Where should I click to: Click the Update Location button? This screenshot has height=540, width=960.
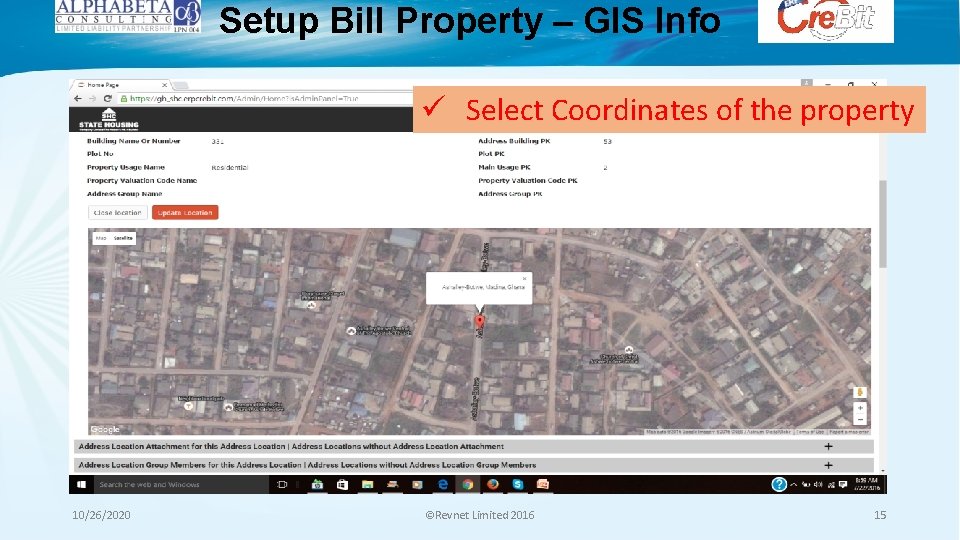pyautogui.click(x=185, y=212)
